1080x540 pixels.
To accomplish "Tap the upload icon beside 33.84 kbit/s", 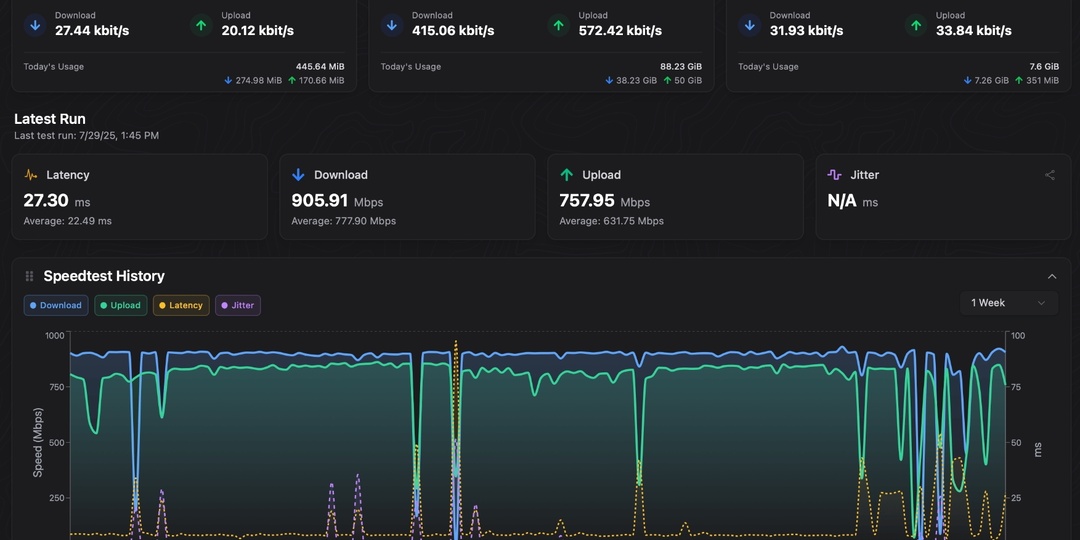I will coord(916,25).
